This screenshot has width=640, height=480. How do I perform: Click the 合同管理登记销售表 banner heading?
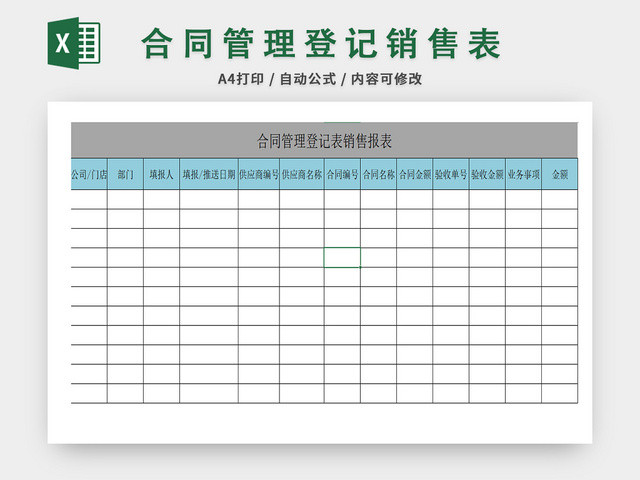pyautogui.click(x=321, y=44)
